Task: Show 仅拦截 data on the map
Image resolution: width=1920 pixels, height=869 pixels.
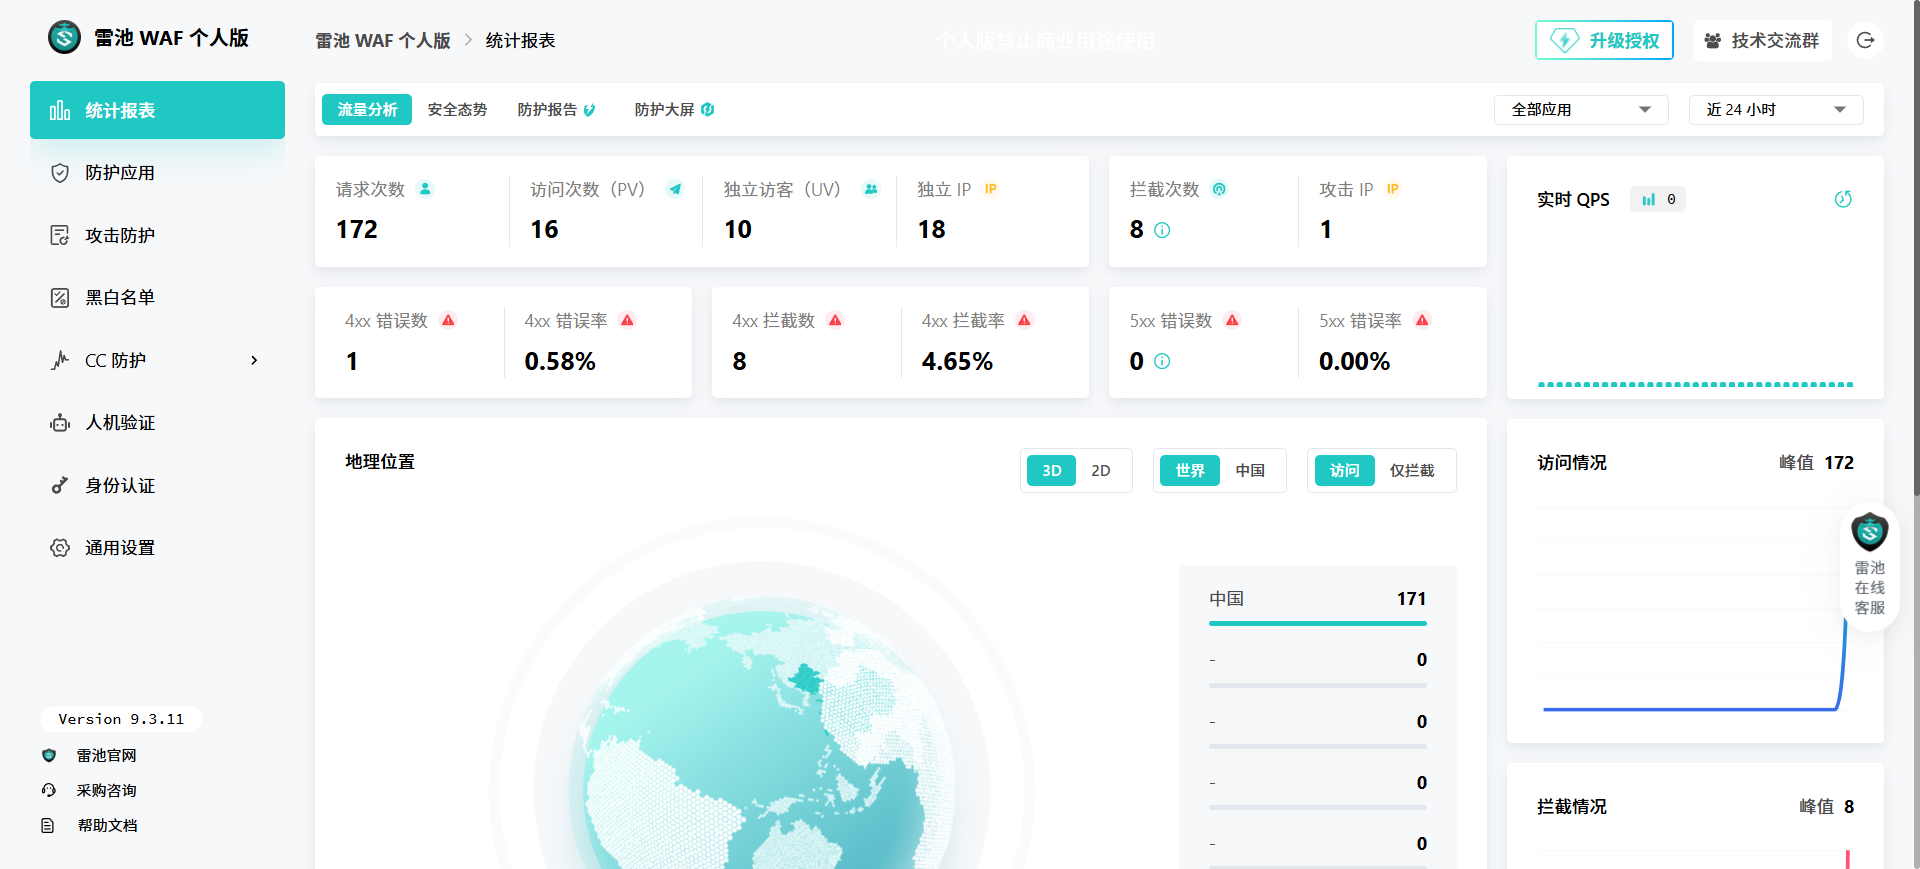Action: [1412, 471]
